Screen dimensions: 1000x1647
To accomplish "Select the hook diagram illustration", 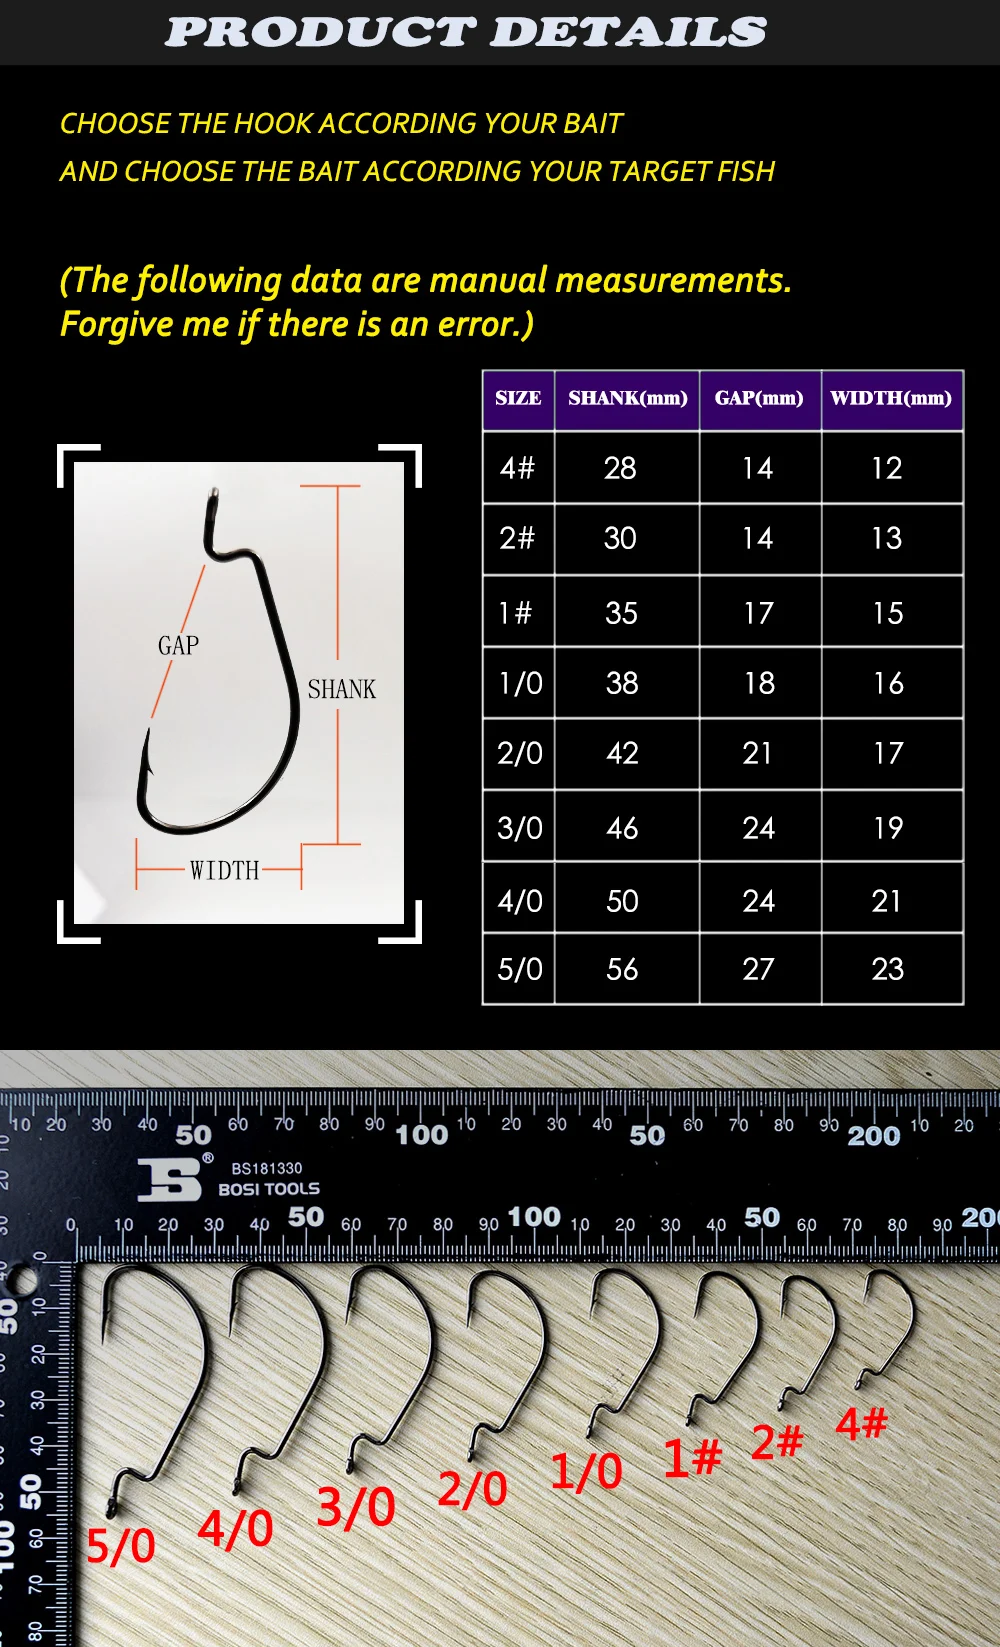I will [x=239, y=693].
